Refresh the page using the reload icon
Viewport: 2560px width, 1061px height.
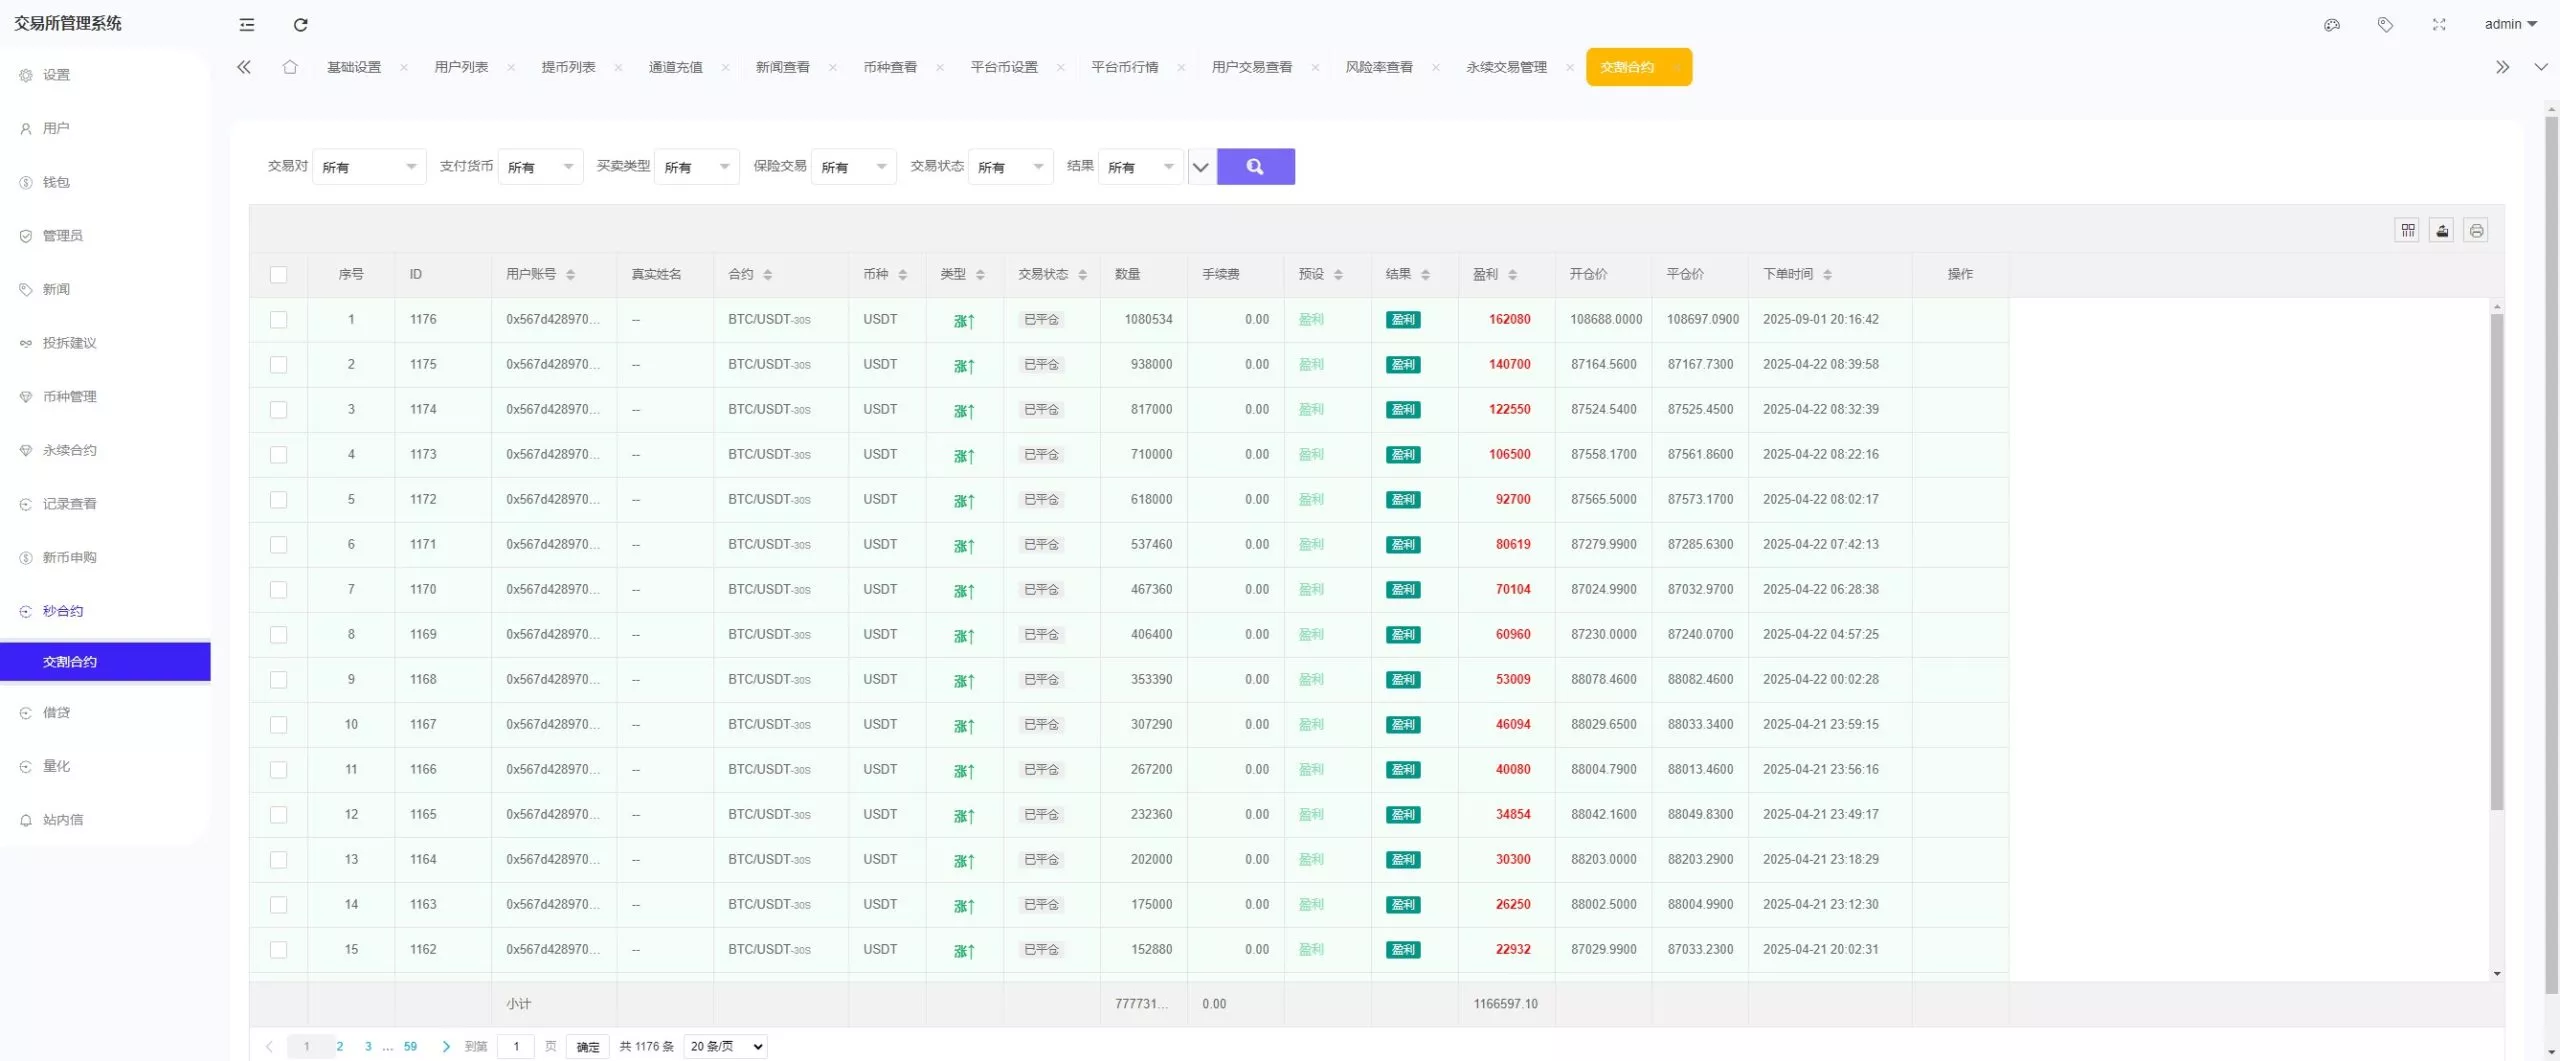(300, 25)
